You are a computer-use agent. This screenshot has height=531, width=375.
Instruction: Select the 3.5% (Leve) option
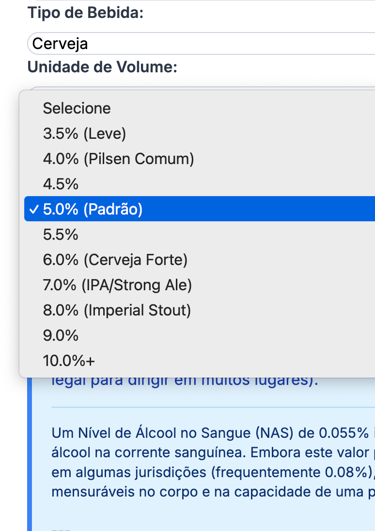pyautogui.click(x=200, y=133)
